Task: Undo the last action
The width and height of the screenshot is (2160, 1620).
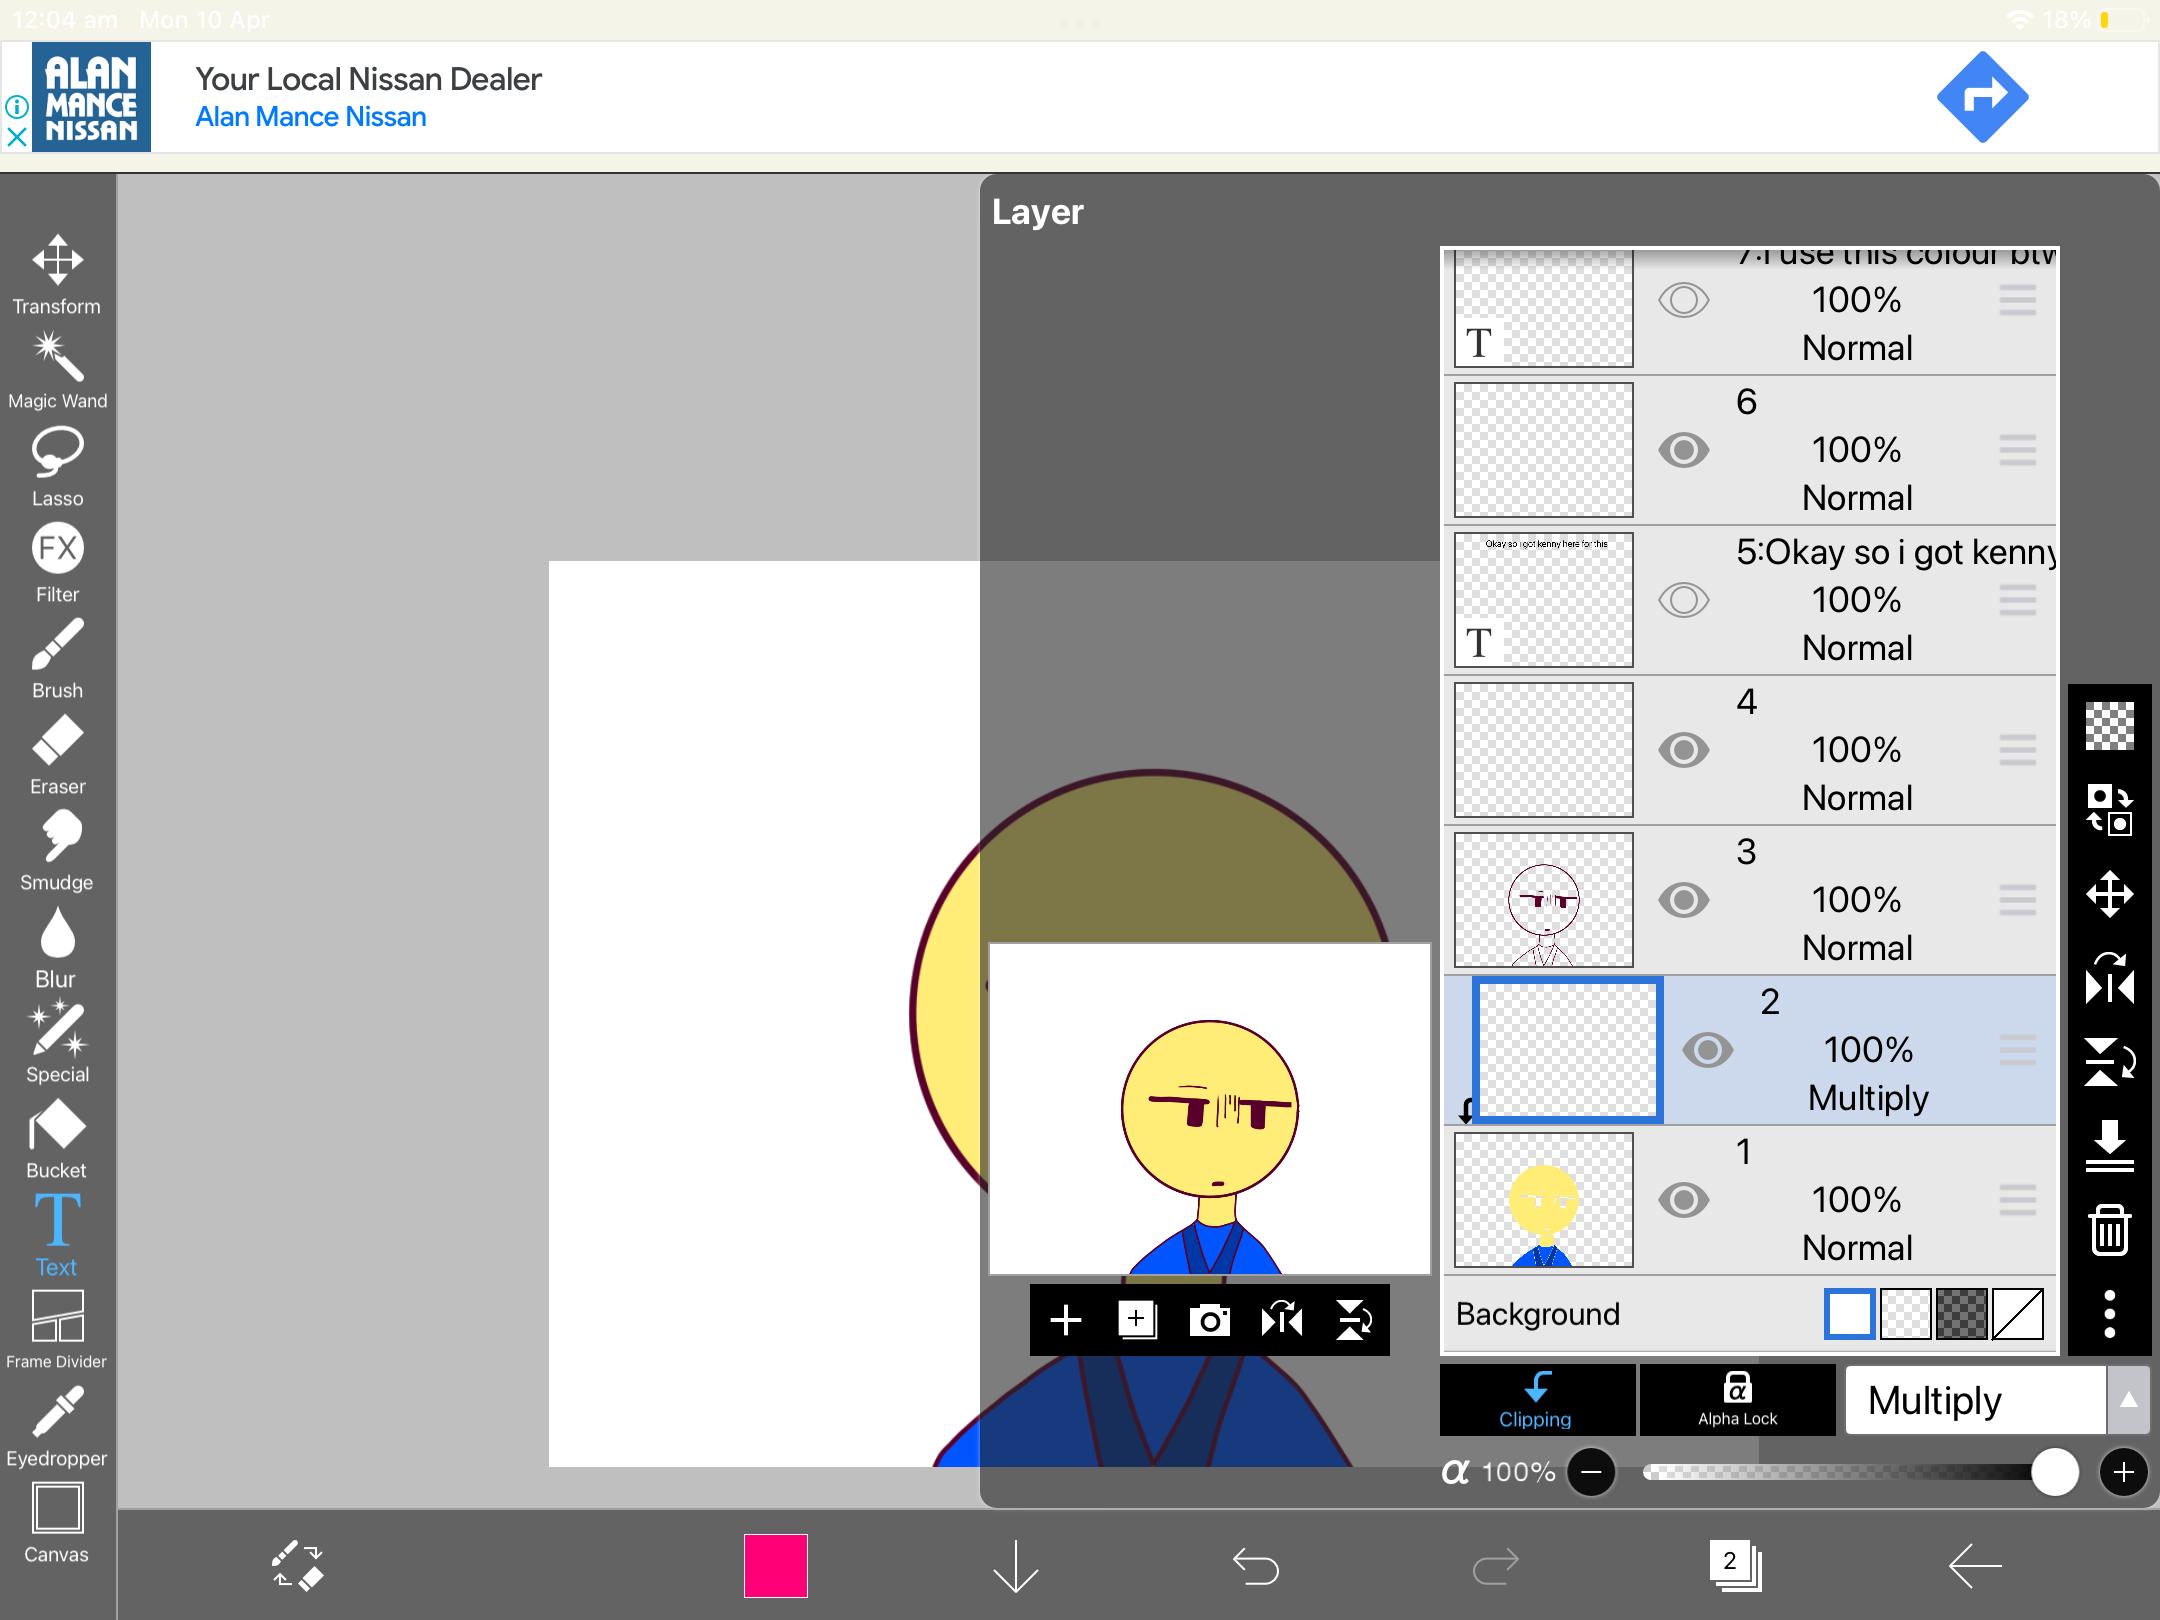Action: pos(1256,1566)
